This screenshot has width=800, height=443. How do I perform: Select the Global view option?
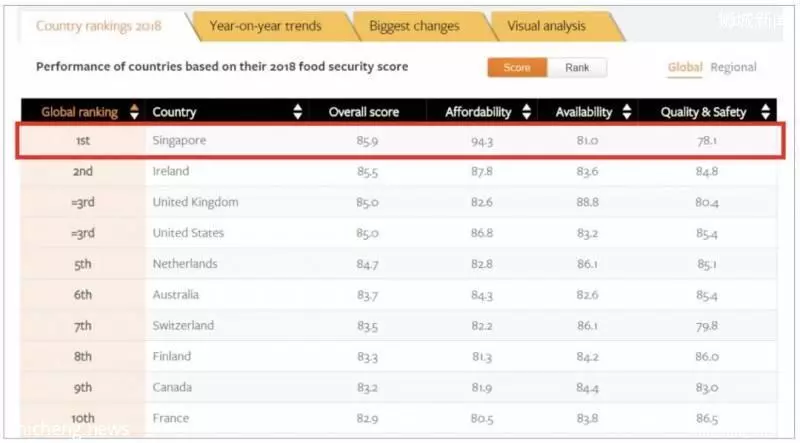pos(686,68)
